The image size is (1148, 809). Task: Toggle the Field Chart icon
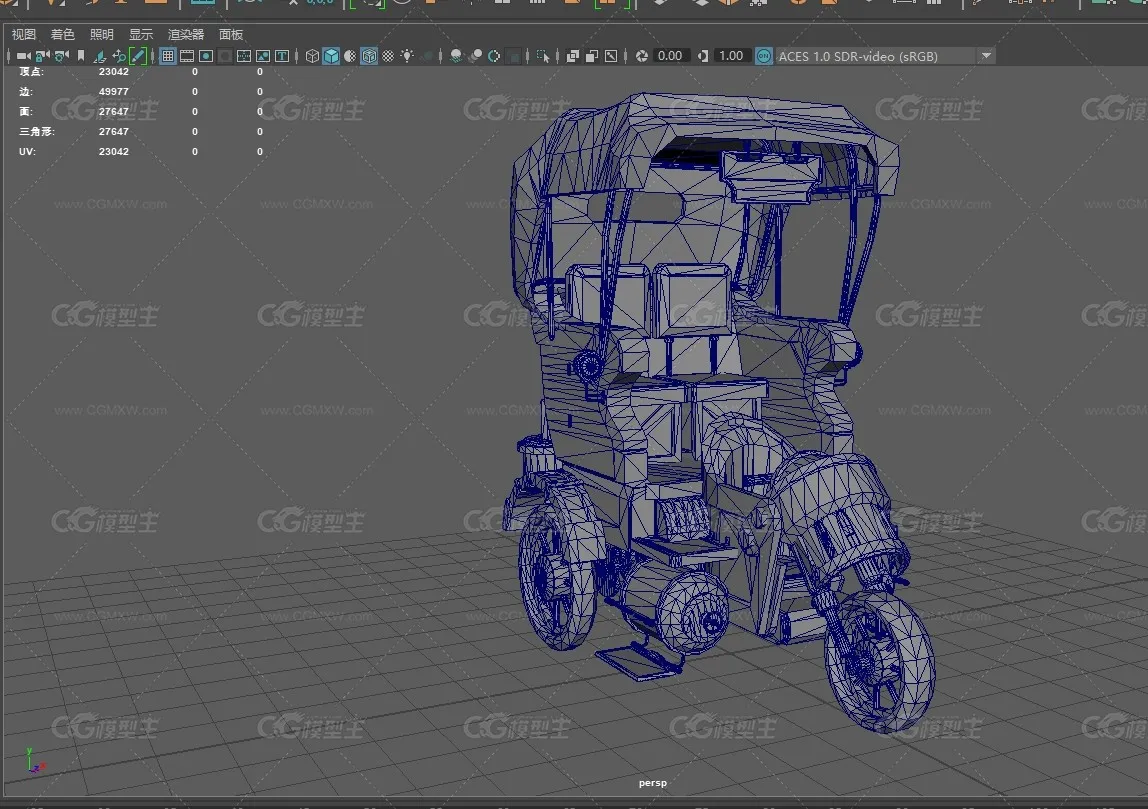click(x=244, y=56)
